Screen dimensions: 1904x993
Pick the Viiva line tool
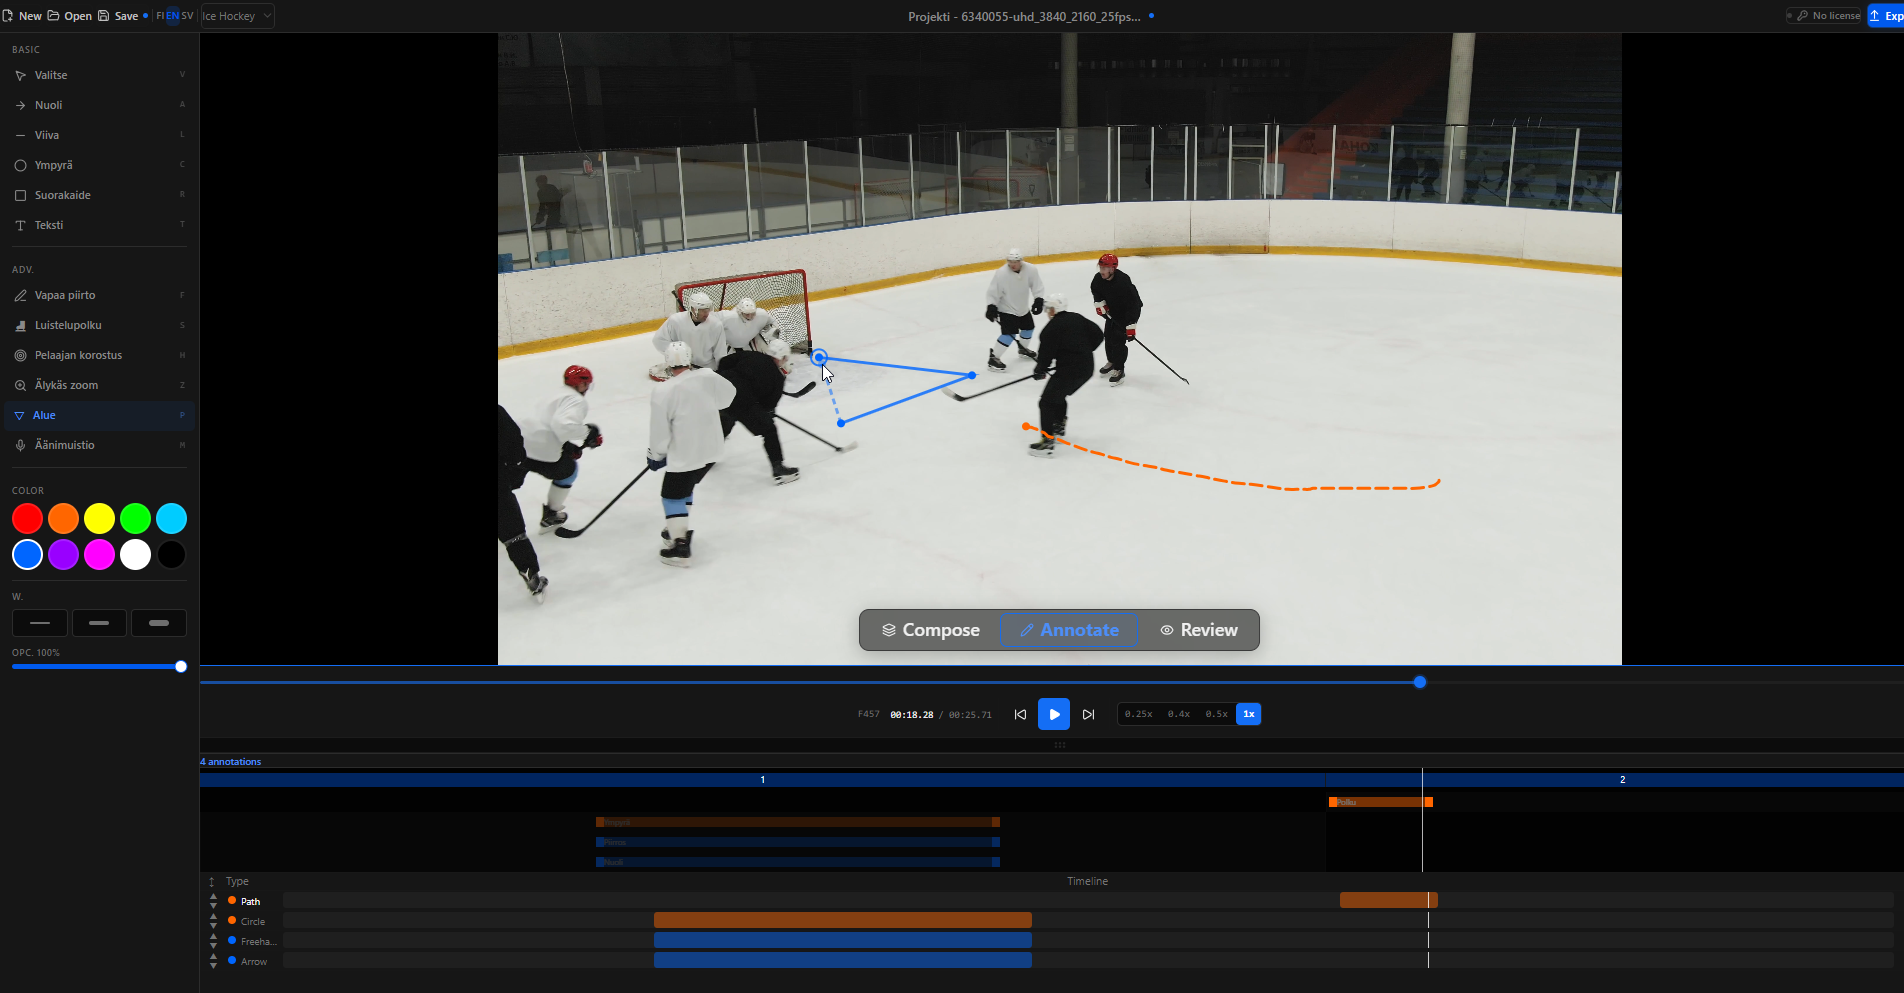pyautogui.click(x=46, y=134)
